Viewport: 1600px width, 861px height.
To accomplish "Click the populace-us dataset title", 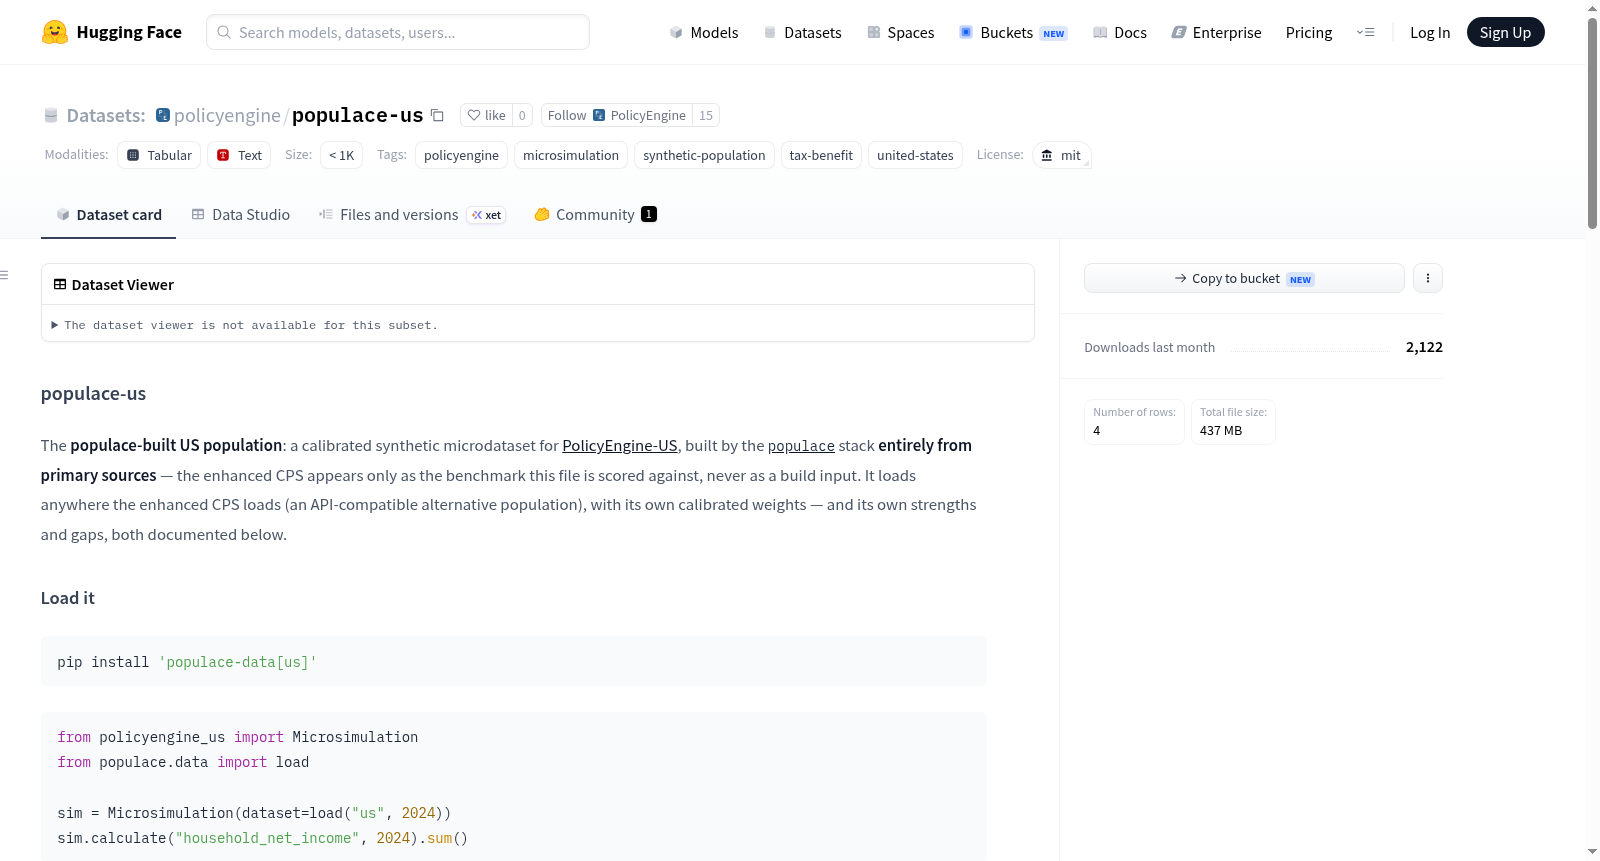I will [x=357, y=115].
